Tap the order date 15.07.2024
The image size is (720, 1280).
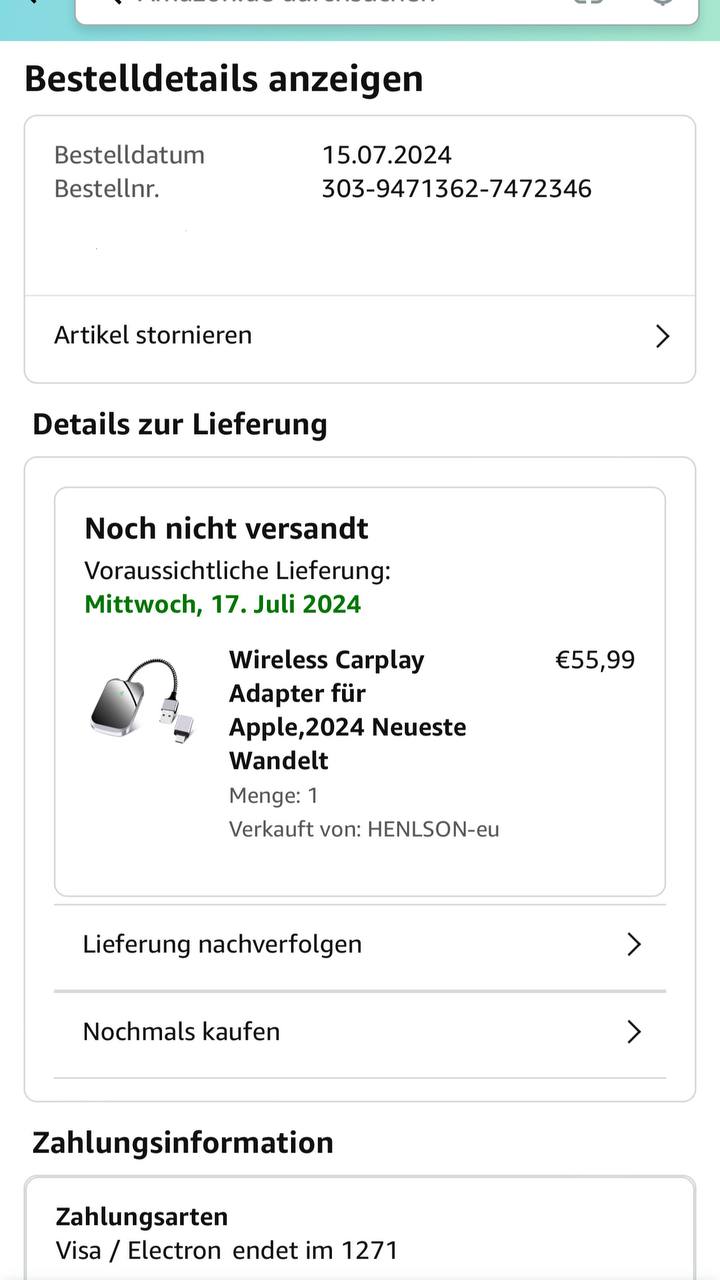(x=386, y=155)
